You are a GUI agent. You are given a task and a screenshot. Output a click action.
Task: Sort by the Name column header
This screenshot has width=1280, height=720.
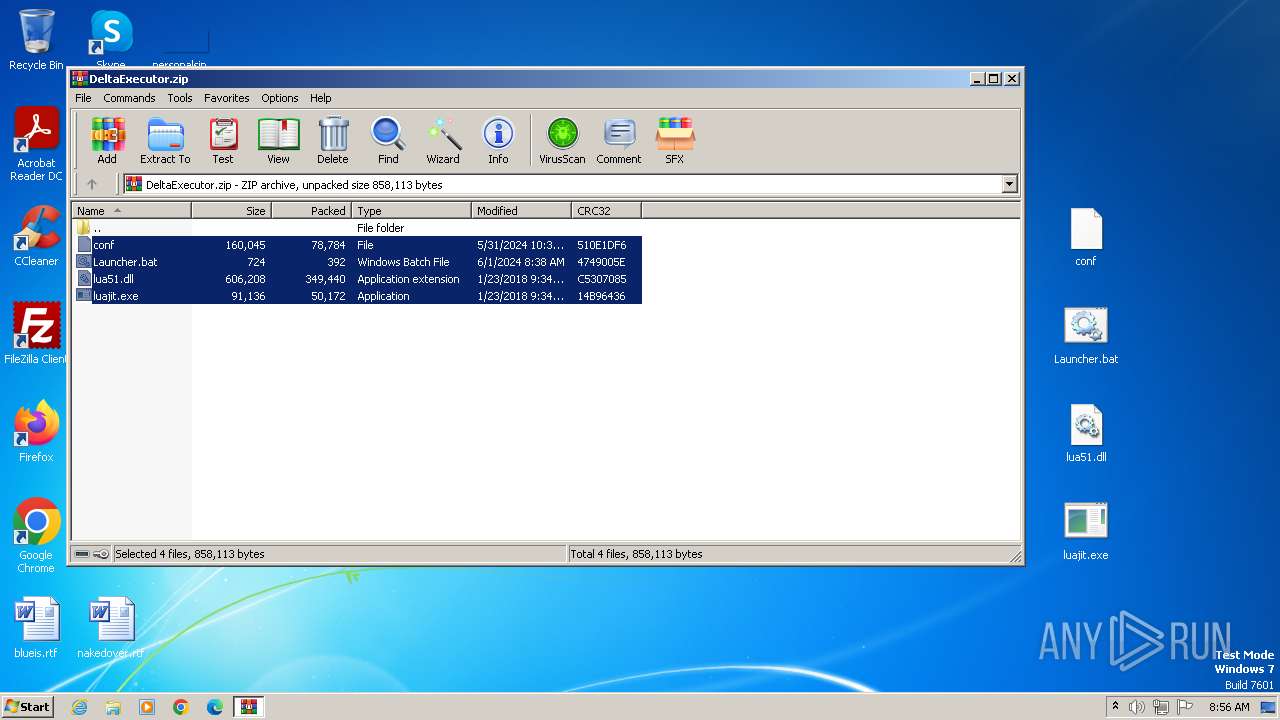(x=131, y=211)
